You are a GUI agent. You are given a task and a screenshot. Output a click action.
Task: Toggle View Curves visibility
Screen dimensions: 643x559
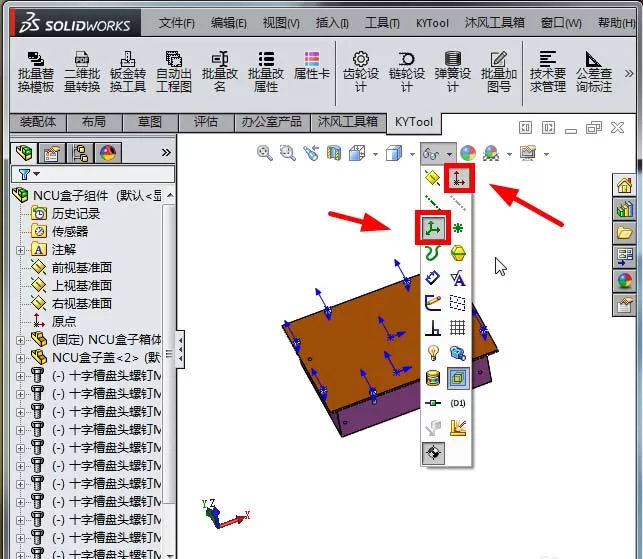432,253
